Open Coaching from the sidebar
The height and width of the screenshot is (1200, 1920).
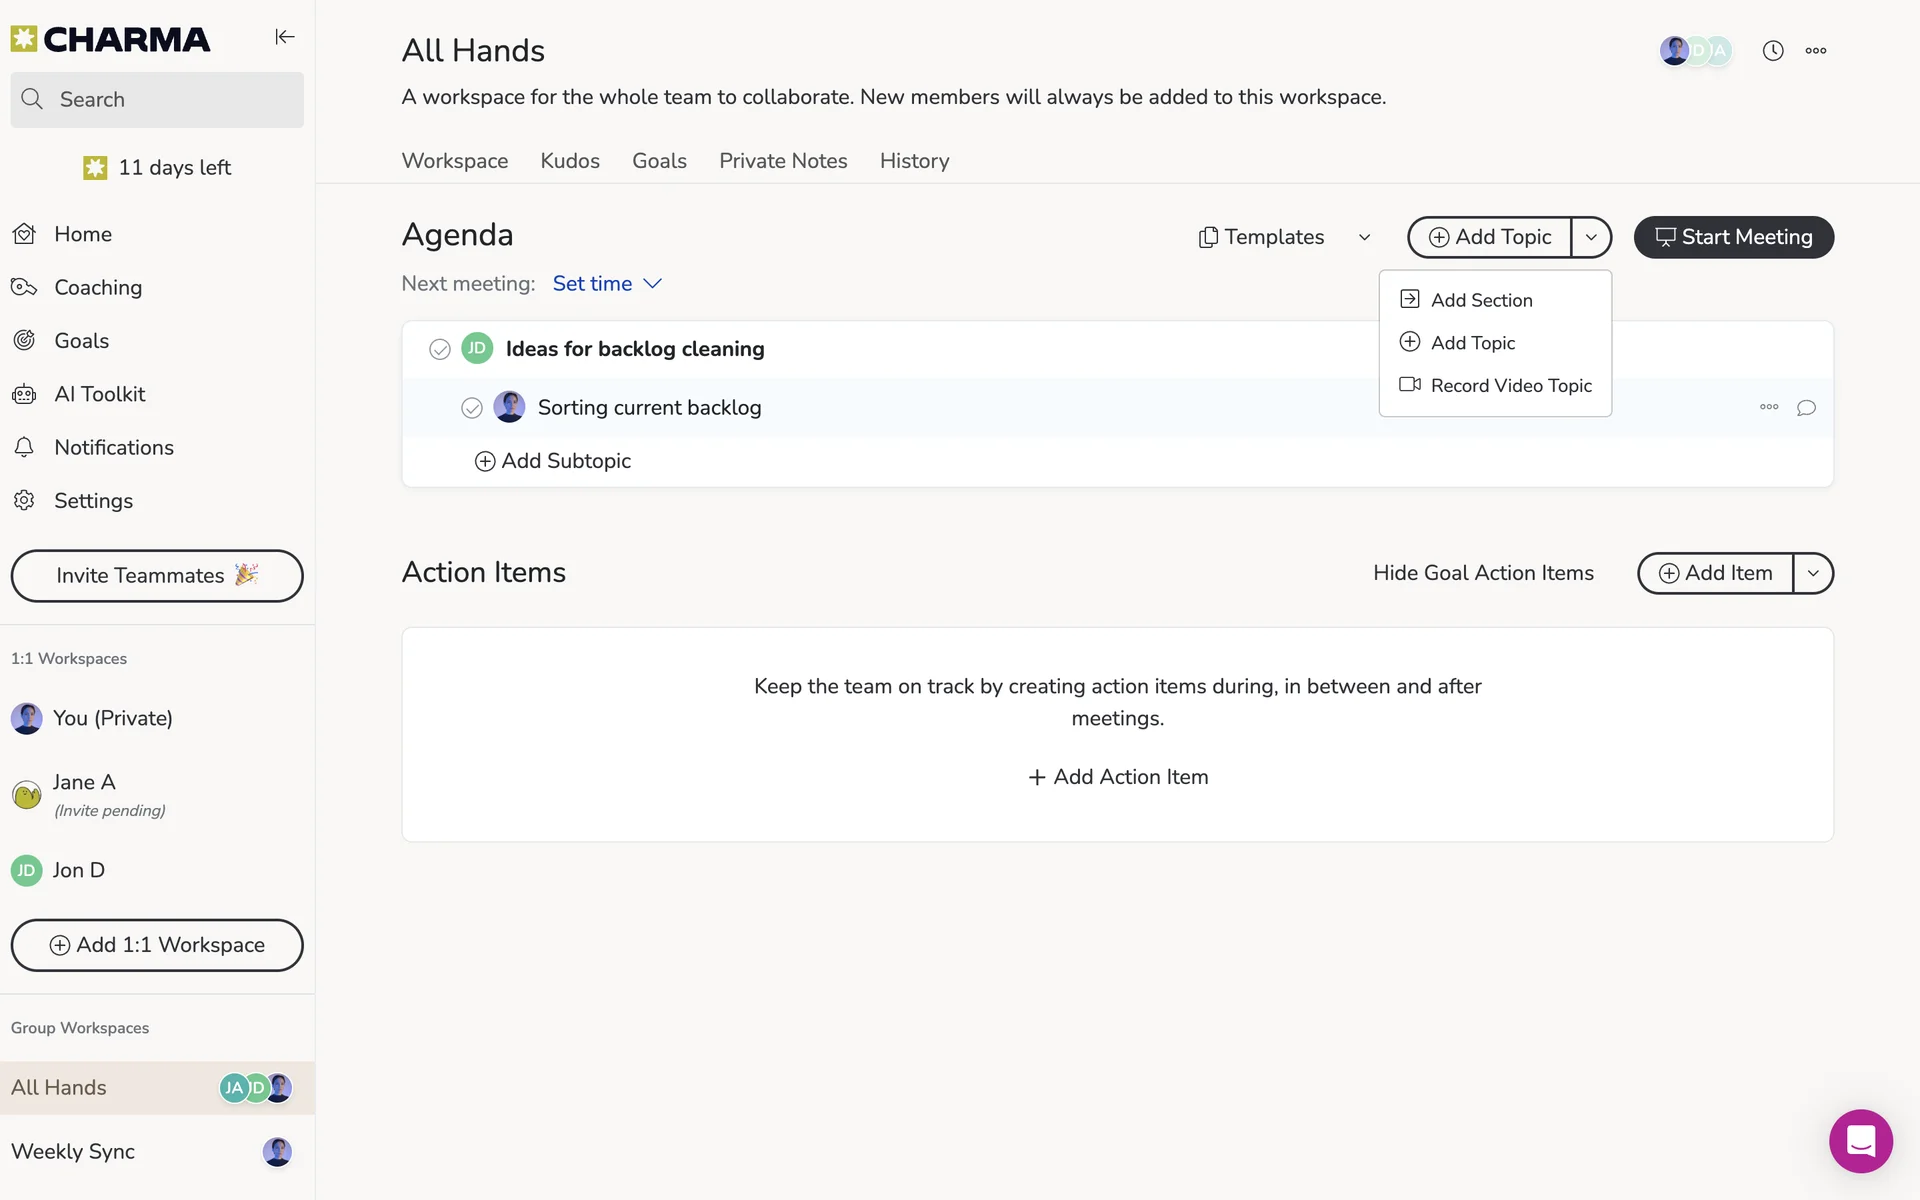[97, 288]
